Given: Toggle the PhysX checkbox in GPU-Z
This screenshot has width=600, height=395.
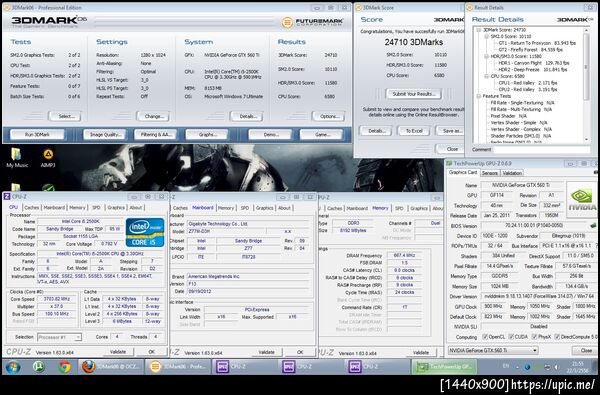Looking at the screenshot, I should click(534, 337).
